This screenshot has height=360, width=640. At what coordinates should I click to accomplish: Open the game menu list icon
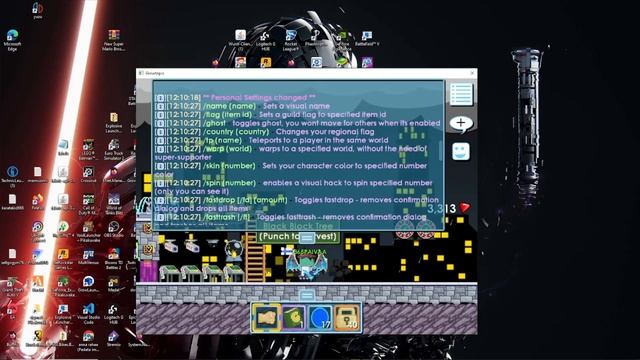(x=461, y=95)
